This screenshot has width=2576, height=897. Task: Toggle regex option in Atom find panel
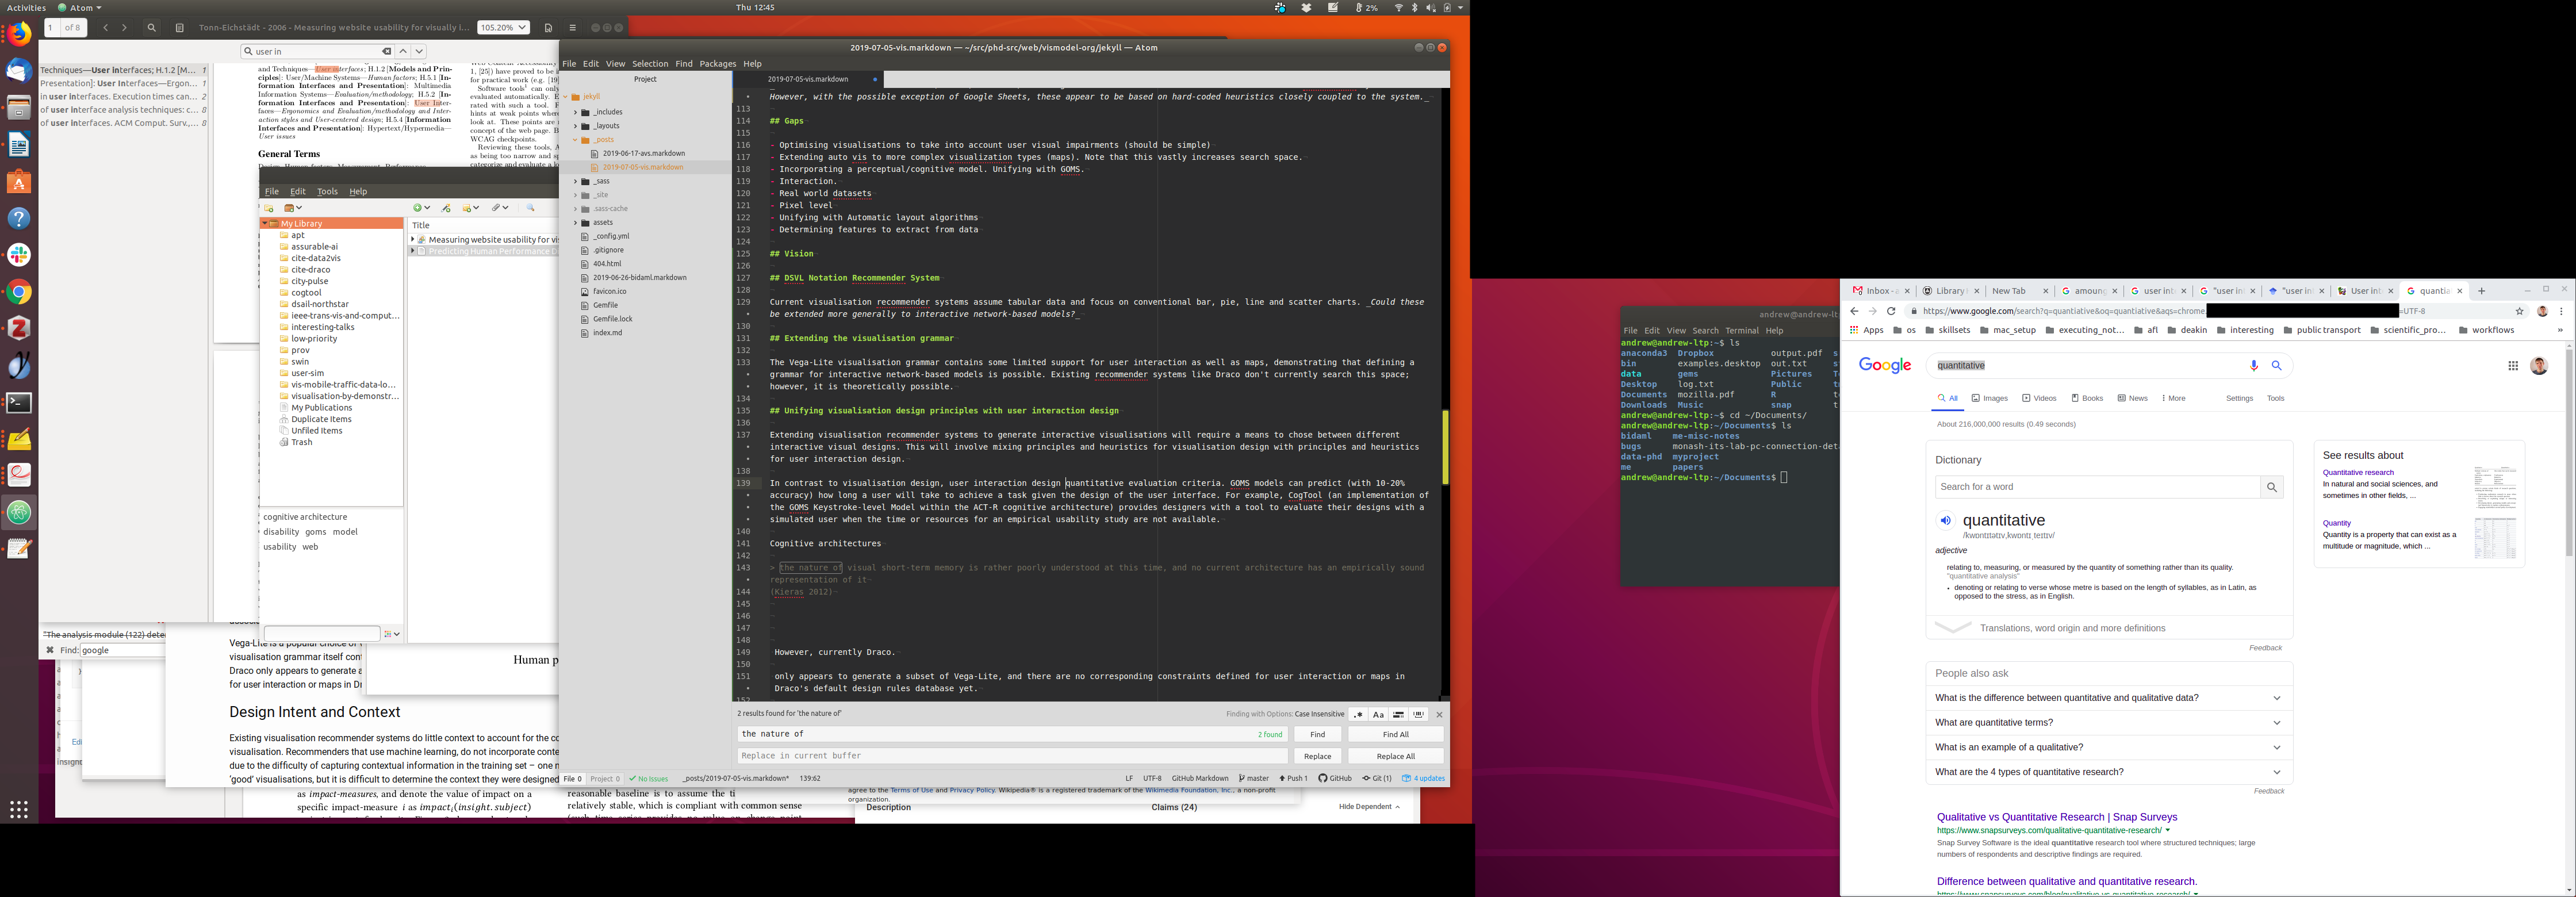[x=1357, y=714]
